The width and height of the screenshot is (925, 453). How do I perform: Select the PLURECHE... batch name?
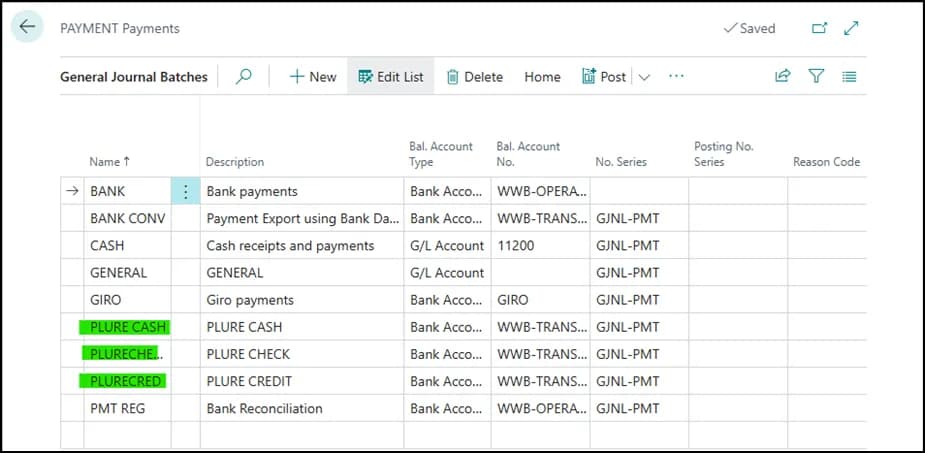127,354
